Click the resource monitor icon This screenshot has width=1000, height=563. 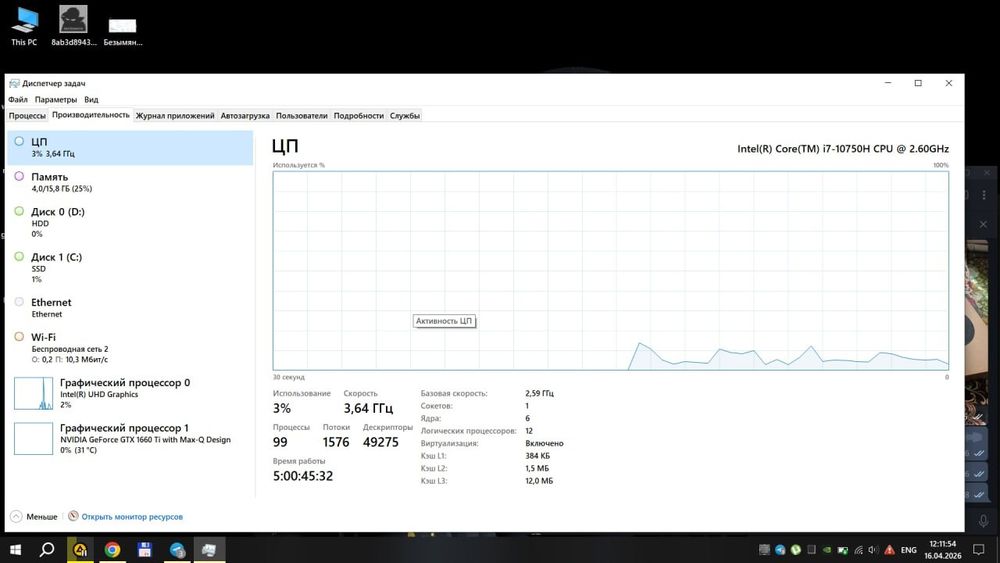73,516
